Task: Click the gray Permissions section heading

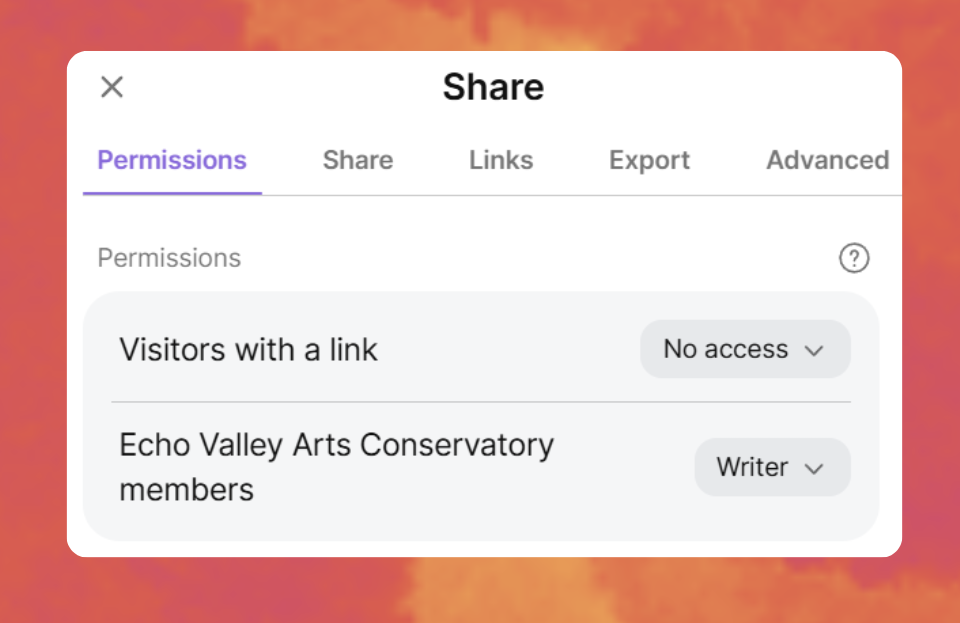Action: pos(169,258)
